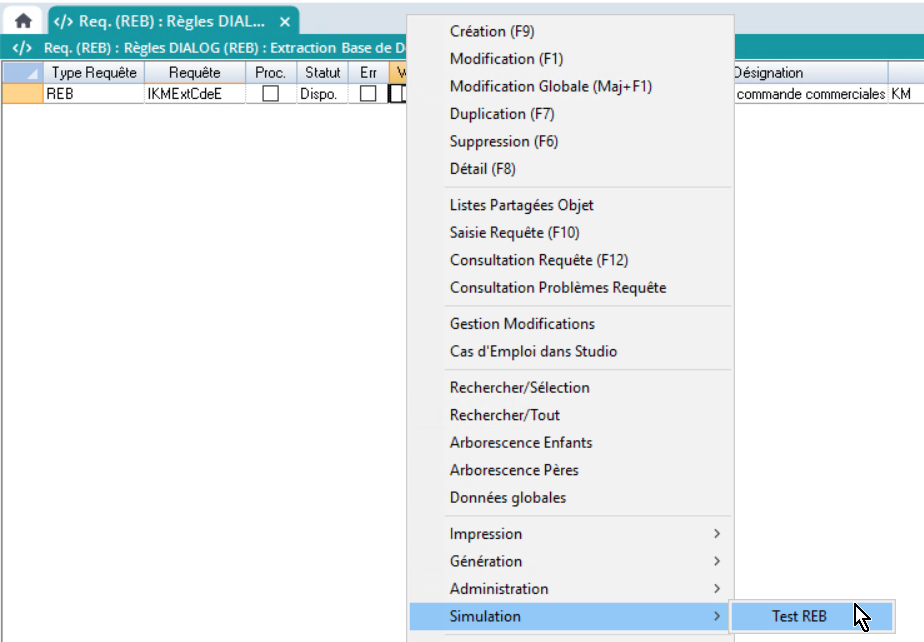The height and width of the screenshot is (642, 924).
Task: Open Gestion Modifications entry
Action: pyautogui.click(x=522, y=324)
